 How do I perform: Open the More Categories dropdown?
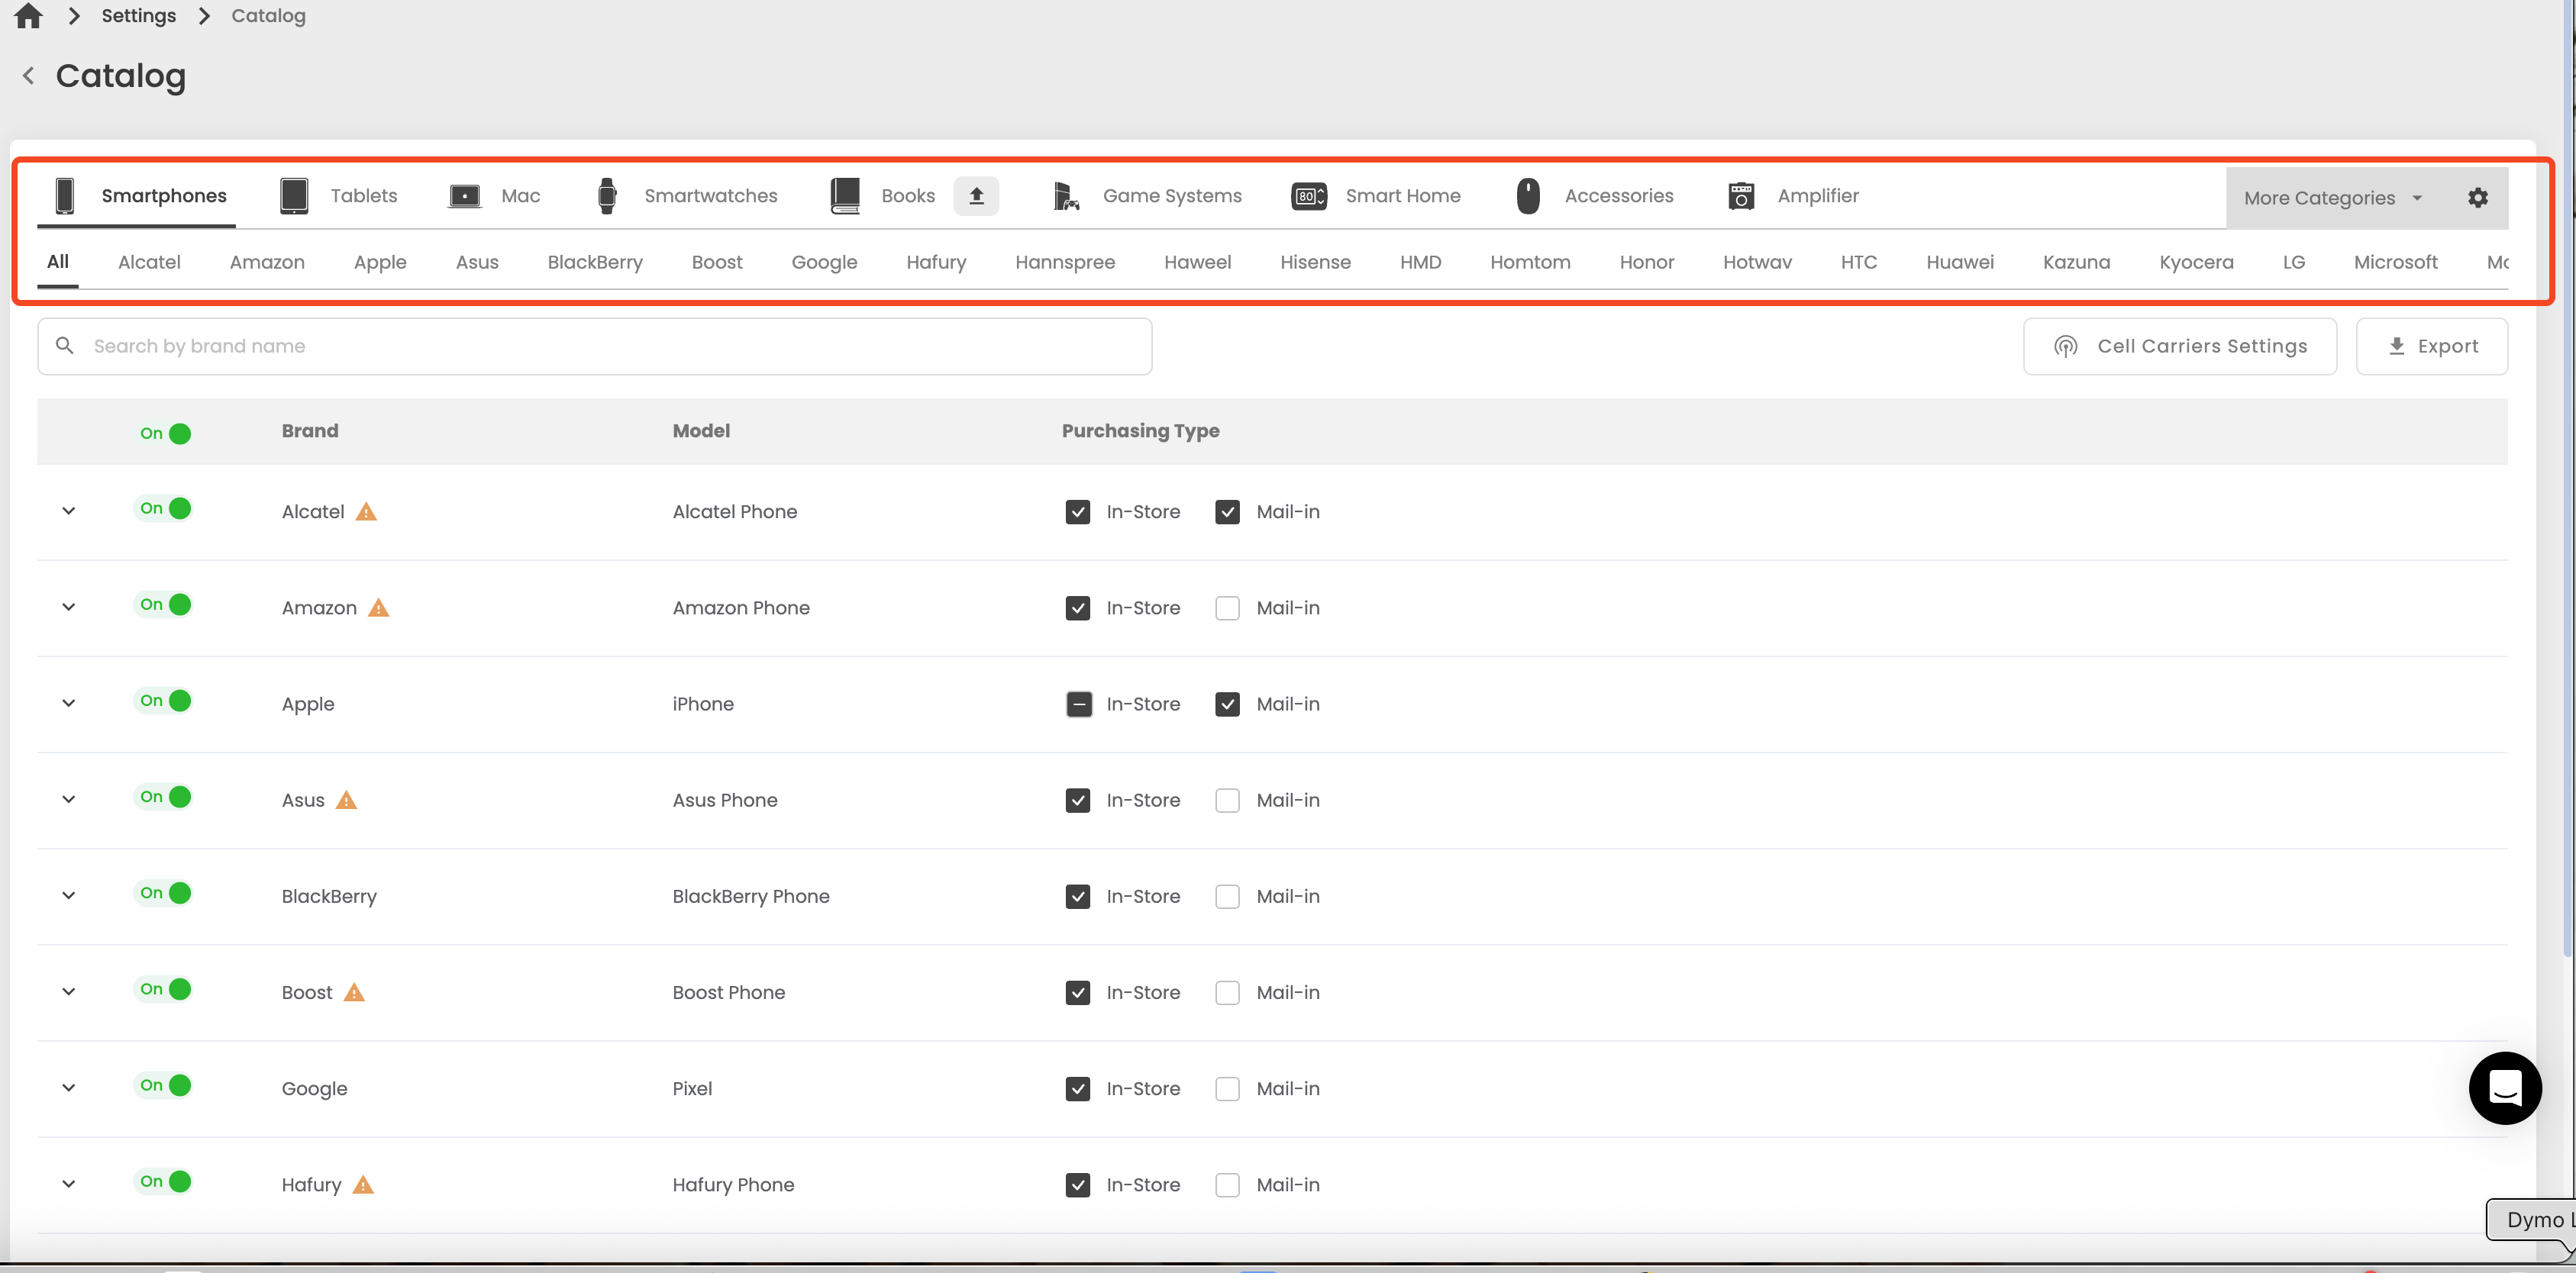2333,198
